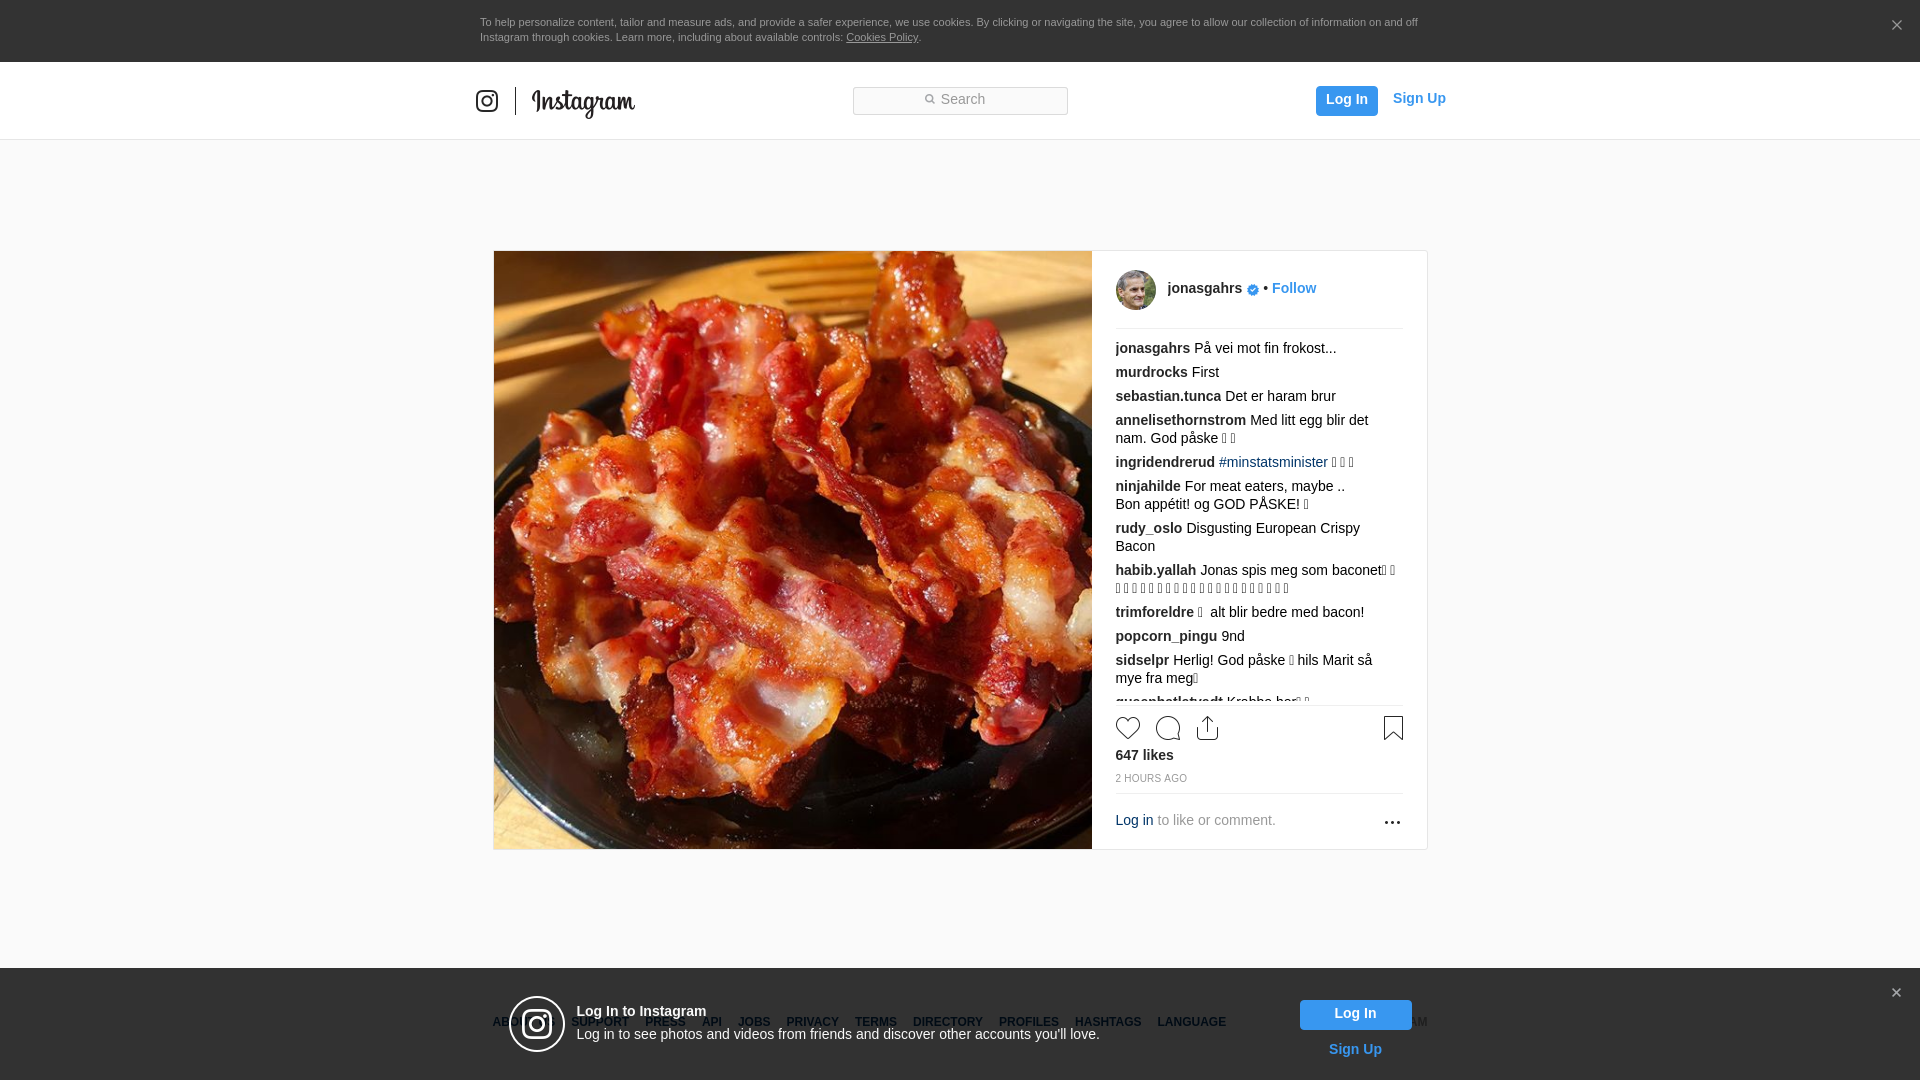Like the bacon post with the heart icon

[1128, 728]
